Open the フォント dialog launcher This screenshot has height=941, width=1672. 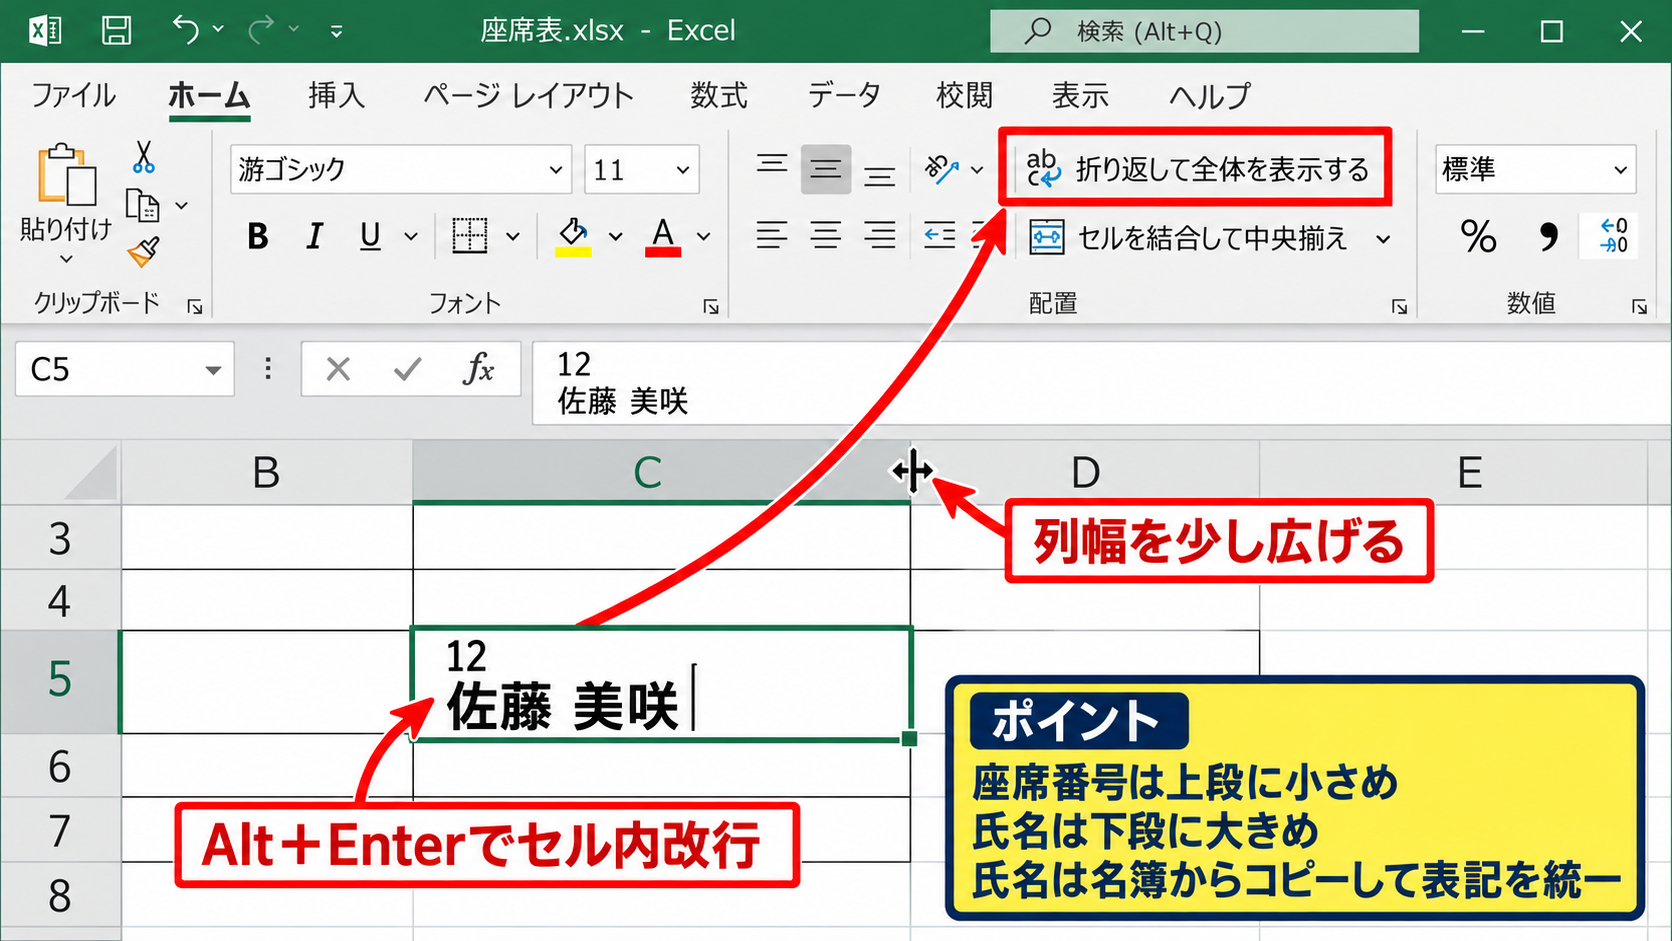(x=711, y=307)
